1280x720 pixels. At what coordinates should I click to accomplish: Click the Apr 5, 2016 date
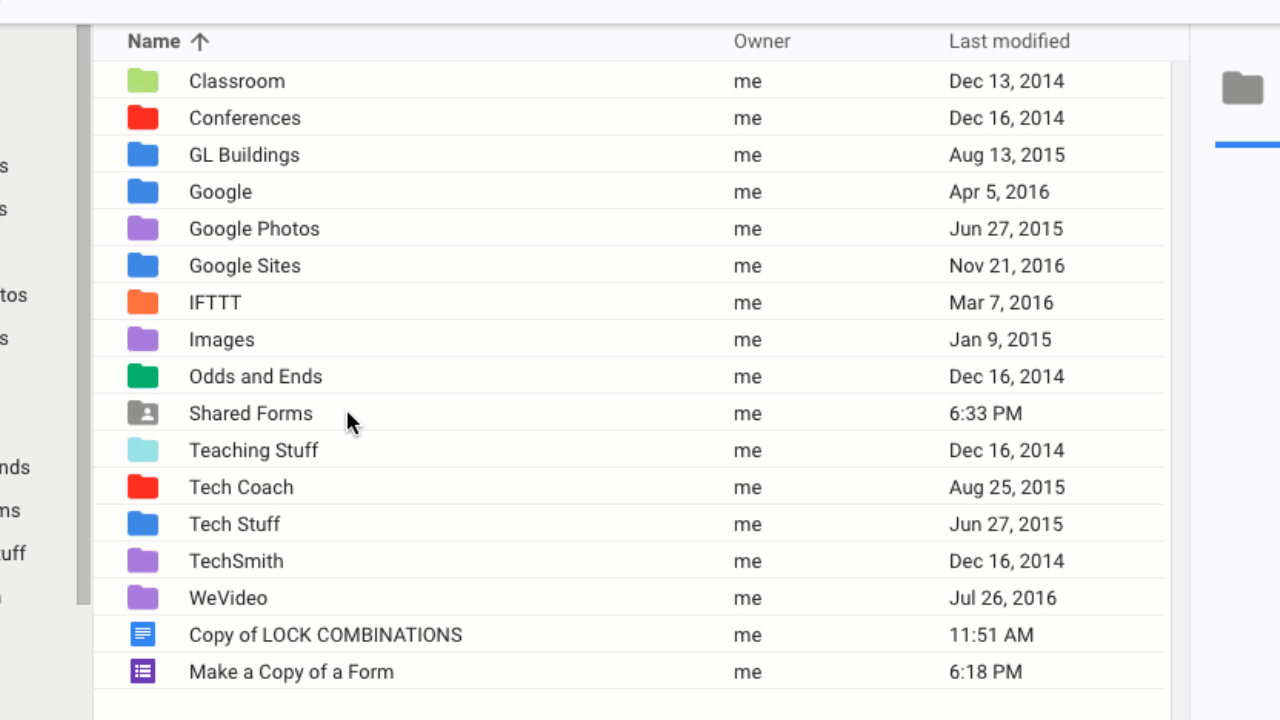pyautogui.click(x=999, y=192)
